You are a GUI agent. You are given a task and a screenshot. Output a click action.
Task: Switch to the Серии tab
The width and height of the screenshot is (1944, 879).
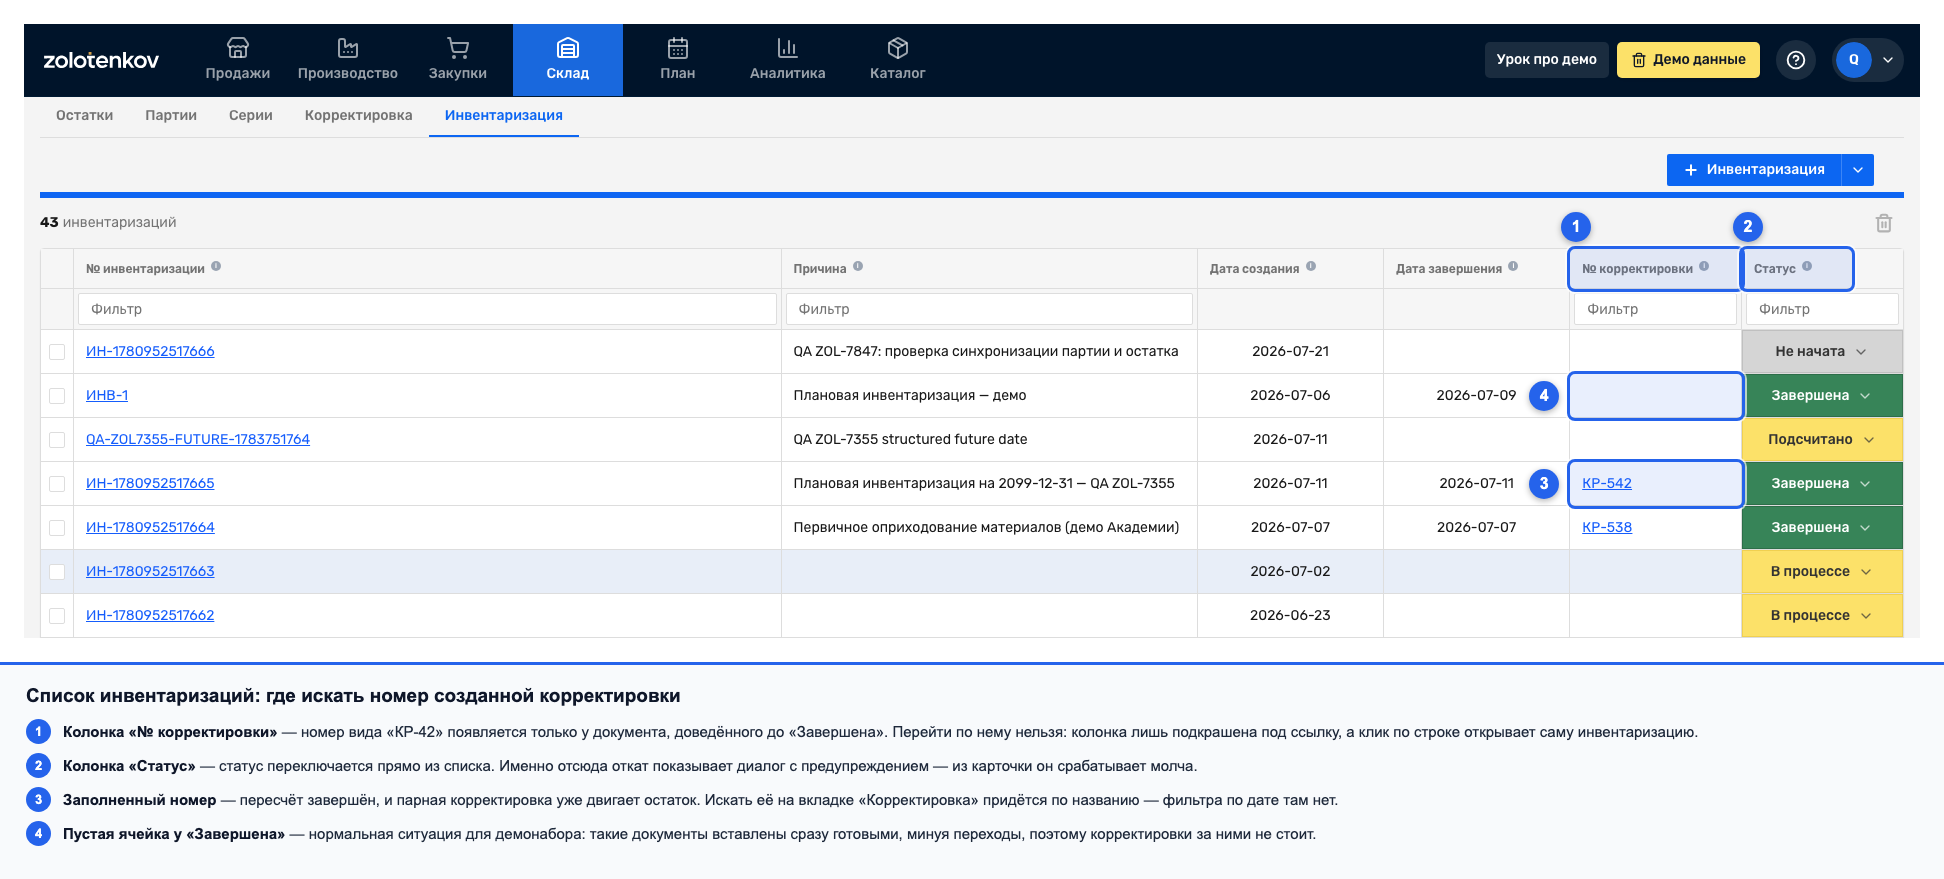point(251,115)
